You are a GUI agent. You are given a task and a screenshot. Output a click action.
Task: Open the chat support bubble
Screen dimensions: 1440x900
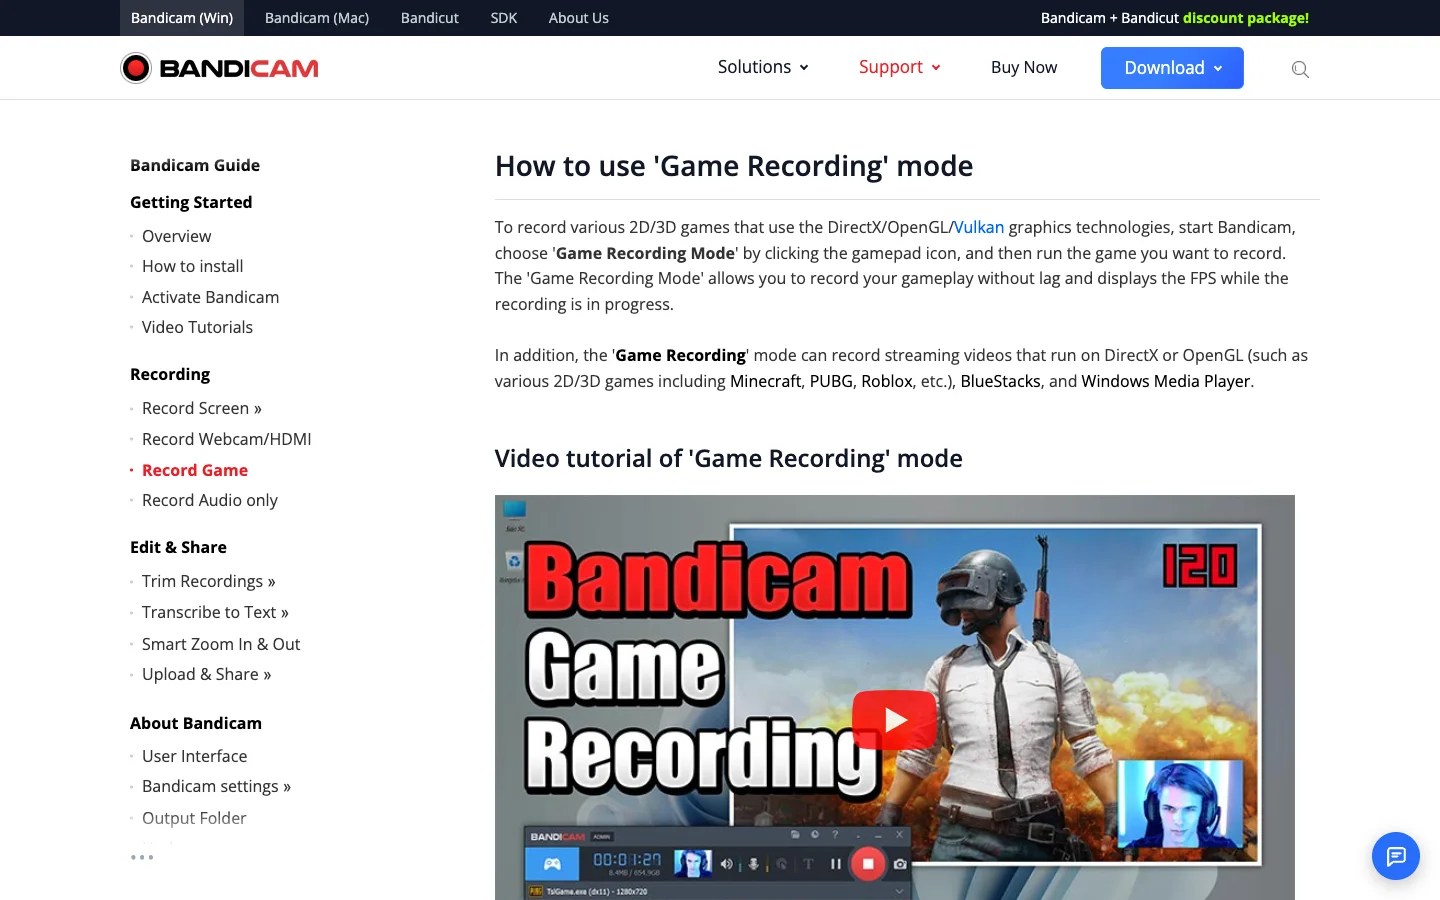(x=1396, y=856)
